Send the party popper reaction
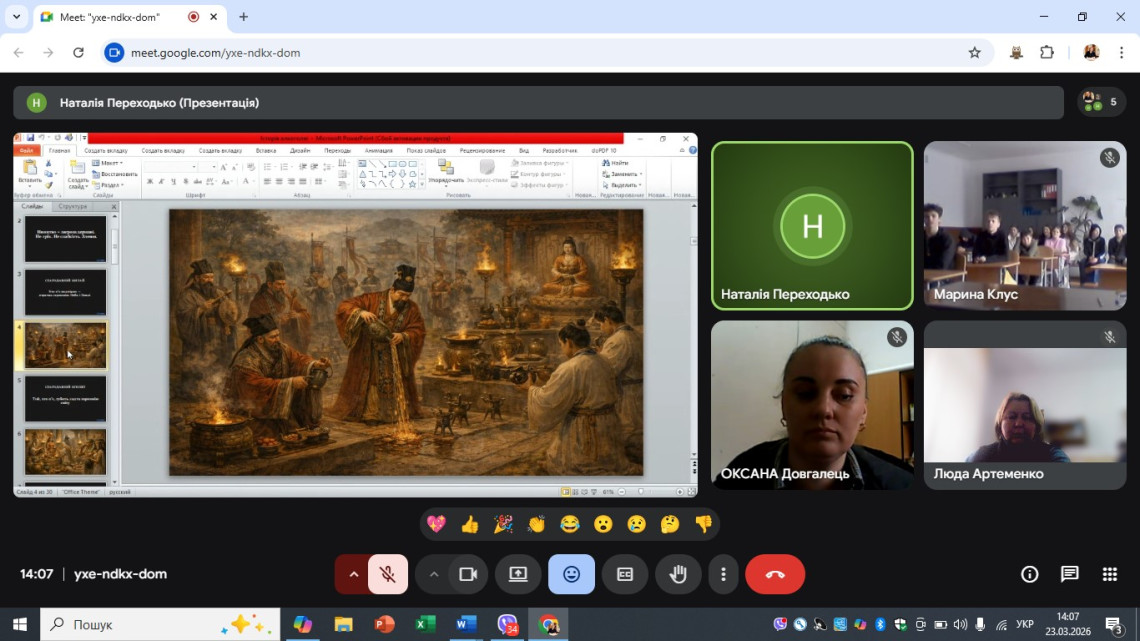 click(x=503, y=524)
